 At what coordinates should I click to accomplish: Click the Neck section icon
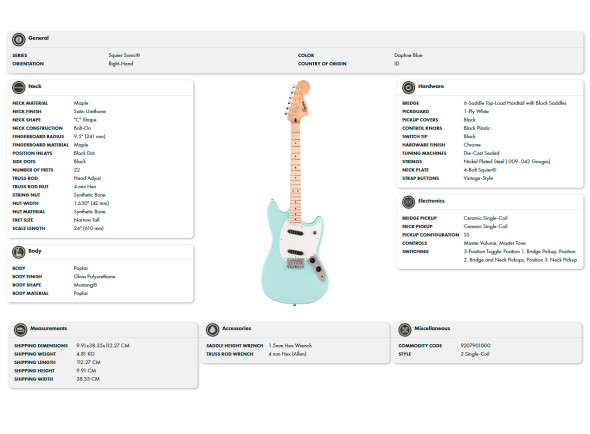[18, 87]
